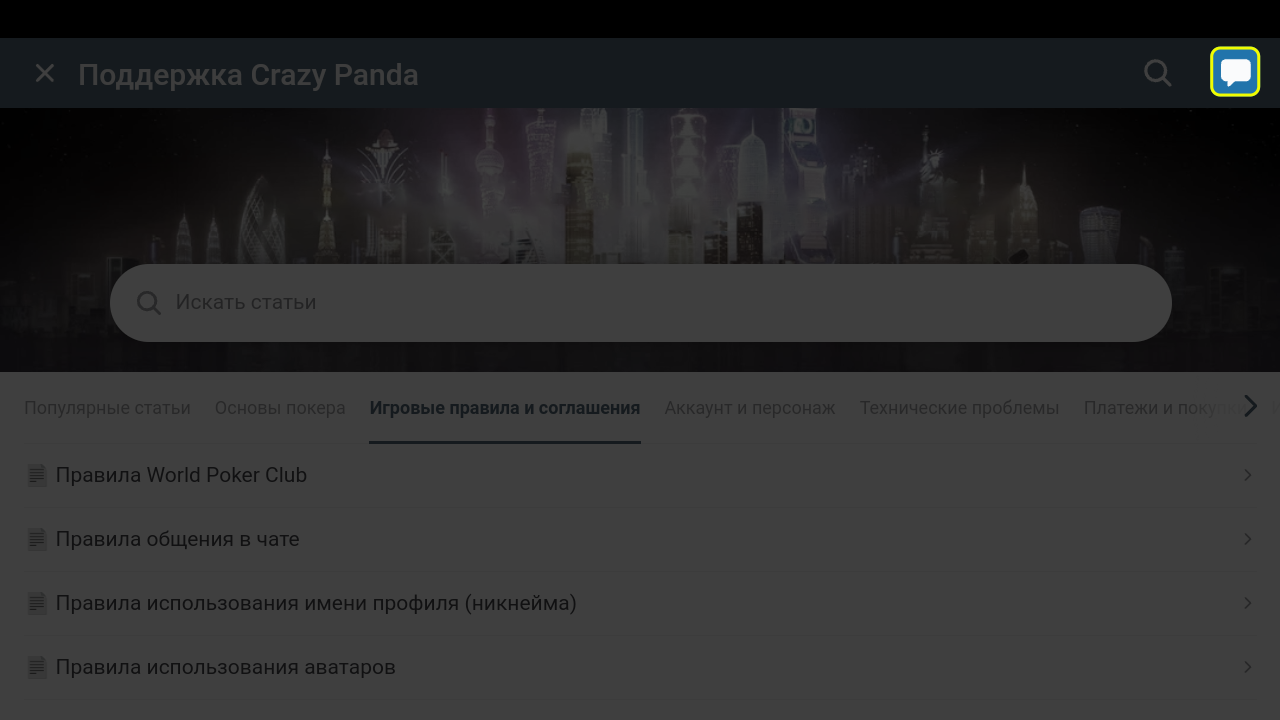Viewport: 1280px width, 720px height.
Task: Open the support chat icon
Action: pyautogui.click(x=1235, y=72)
